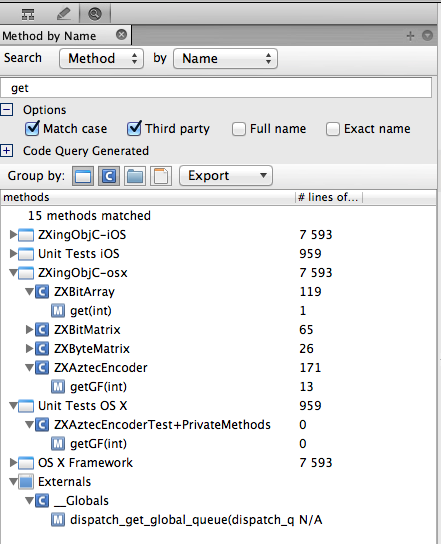Open the diagram view toolbar icon

coord(28,14)
